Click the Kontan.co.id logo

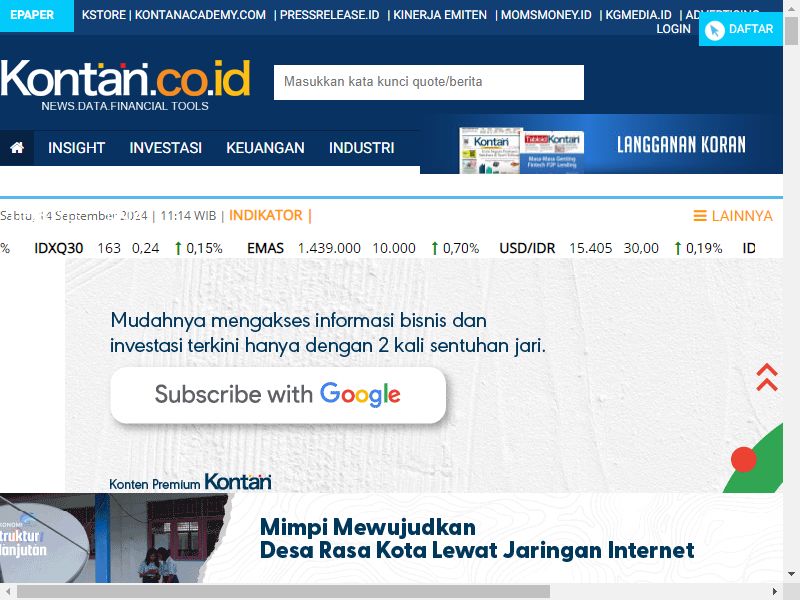pyautogui.click(x=125, y=84)
